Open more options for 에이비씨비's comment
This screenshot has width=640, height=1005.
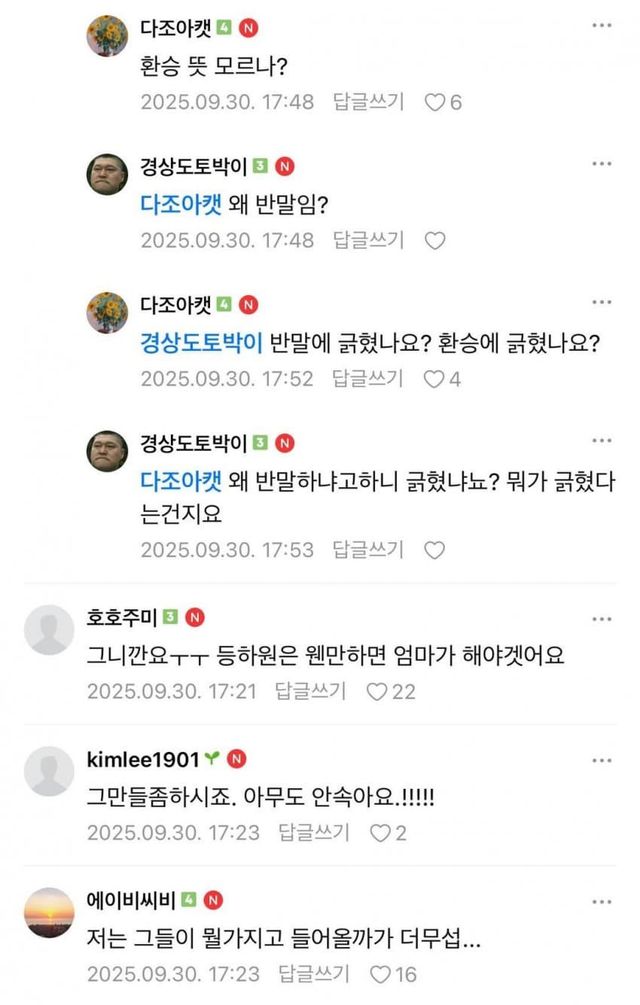[601, 900]
